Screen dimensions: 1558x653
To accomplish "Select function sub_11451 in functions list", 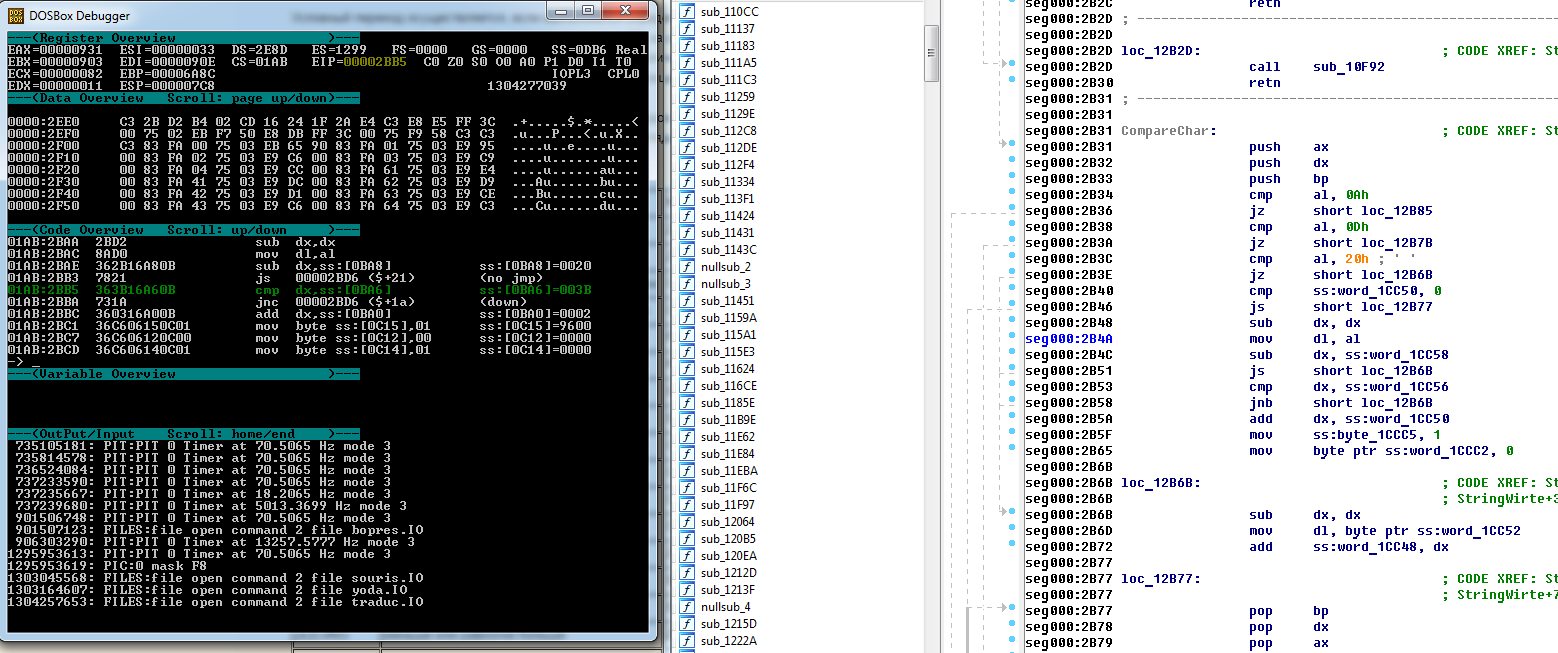I will (727, 300).
